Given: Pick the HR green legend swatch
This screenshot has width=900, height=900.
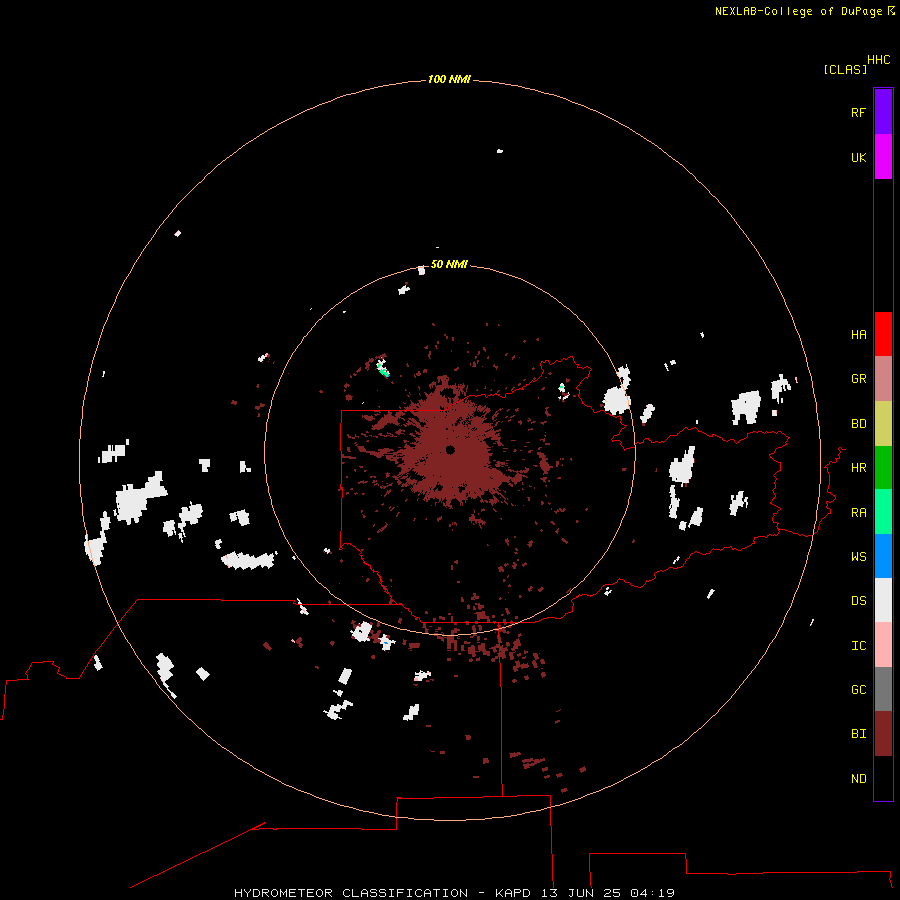Looking at the screenshot, I should (x=883, y=468).
